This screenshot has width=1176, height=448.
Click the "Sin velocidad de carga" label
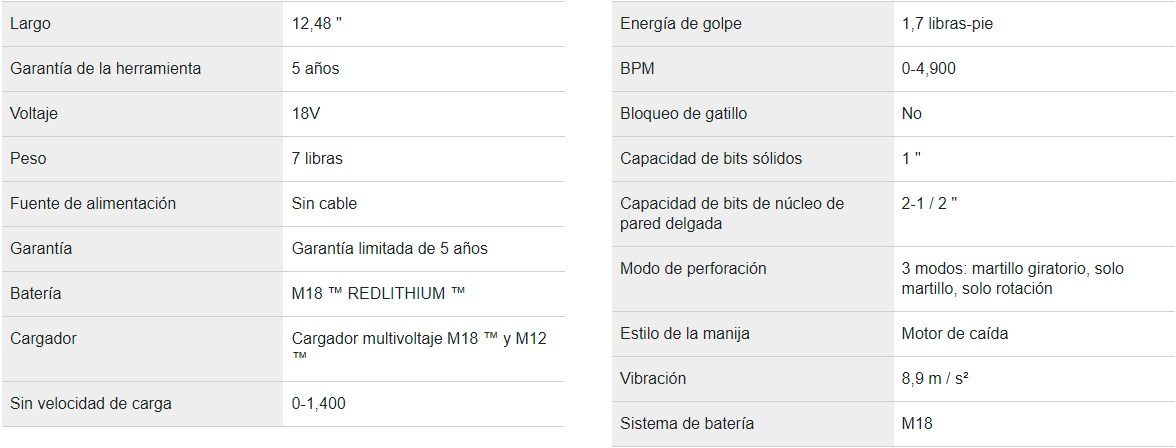(x=91, y=404)
